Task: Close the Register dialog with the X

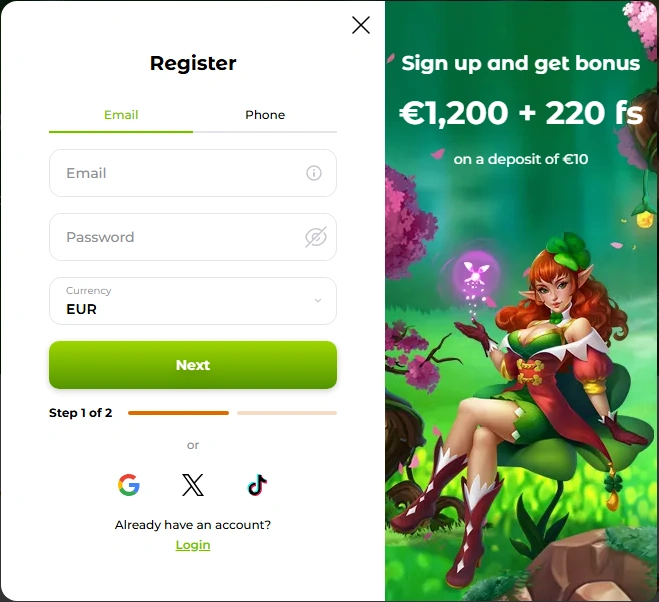Action: (x=361, y=25)
